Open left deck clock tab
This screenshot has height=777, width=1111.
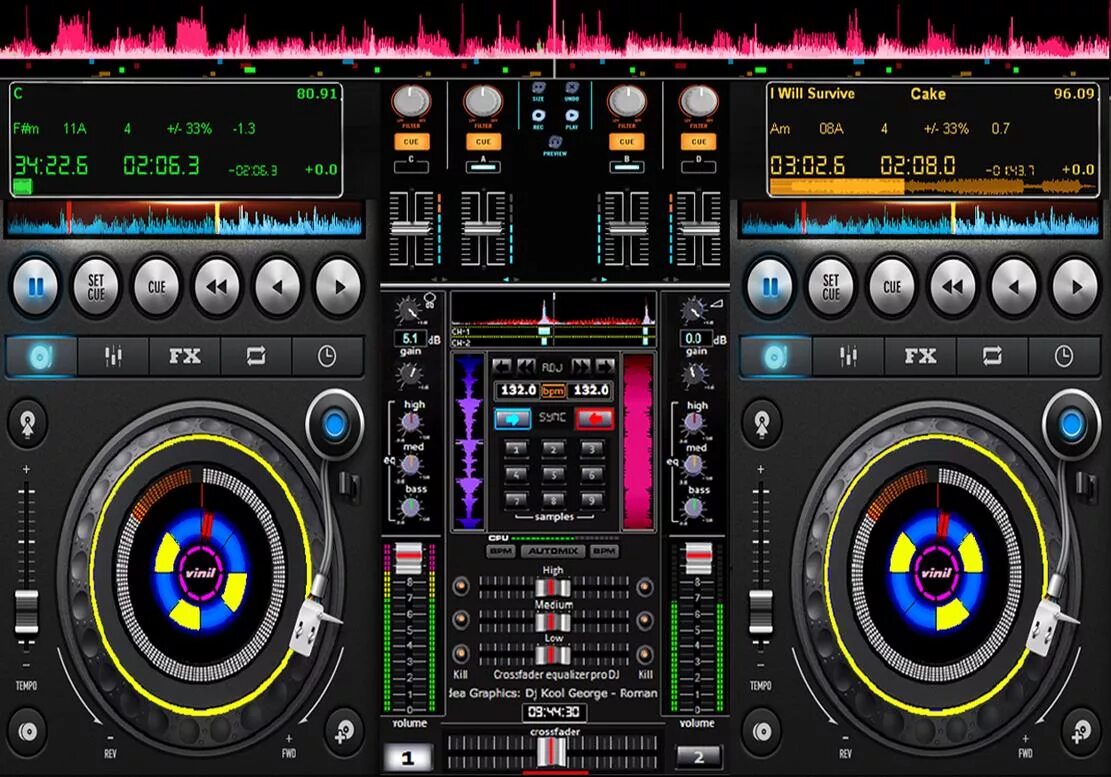coord(327,356)
